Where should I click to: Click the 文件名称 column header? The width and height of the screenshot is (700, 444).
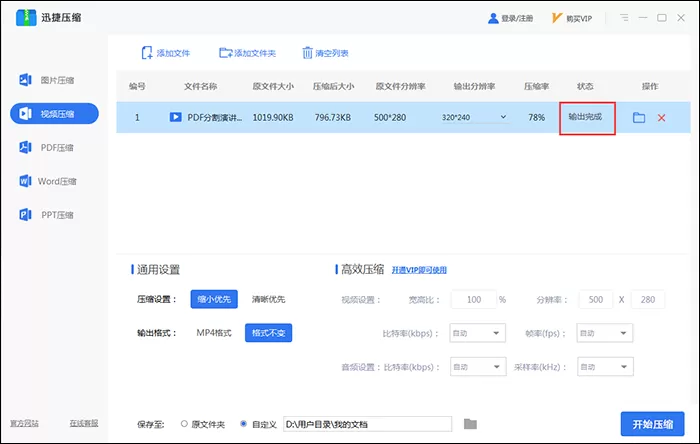[x=200, y=86]
